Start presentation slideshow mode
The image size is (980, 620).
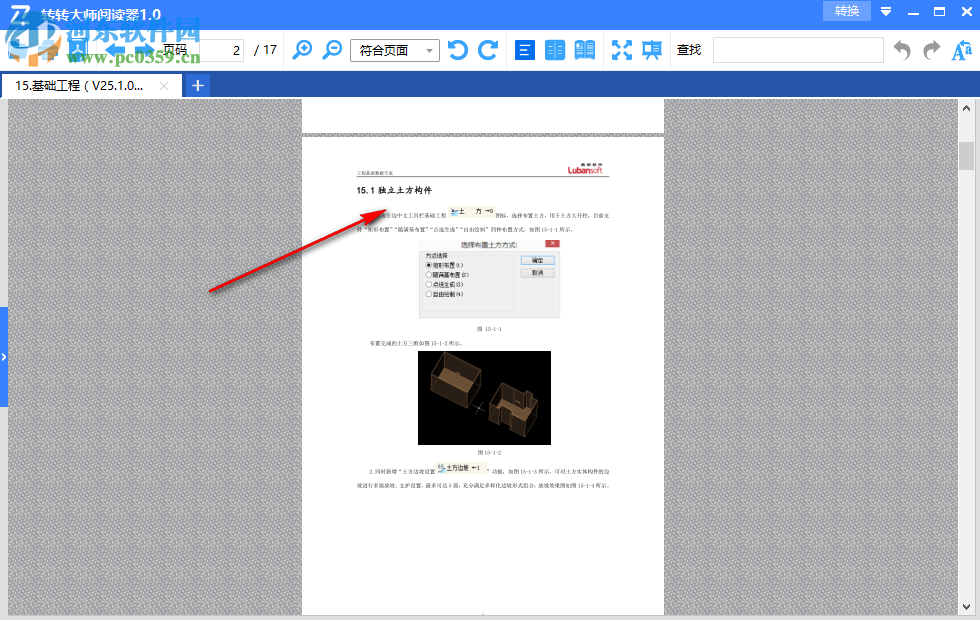tap(652, 50)
